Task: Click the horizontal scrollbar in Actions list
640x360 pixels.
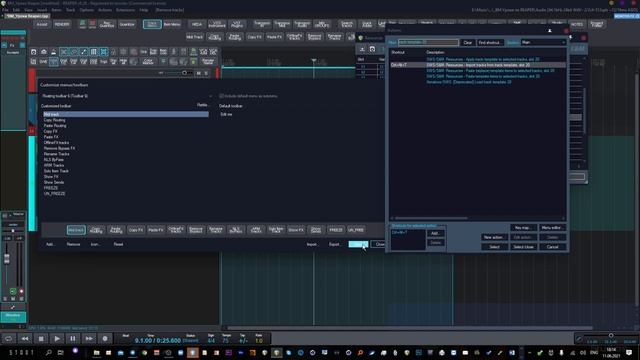Action: coord(431,218)
